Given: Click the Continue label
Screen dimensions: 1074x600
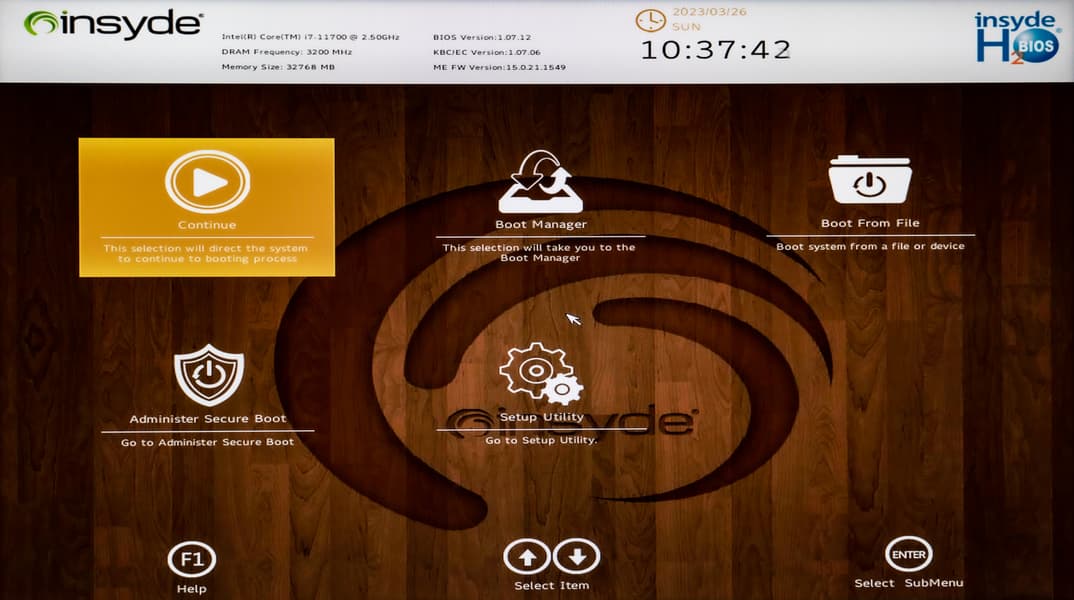Looking at the screenshot, I should (207, 225).
